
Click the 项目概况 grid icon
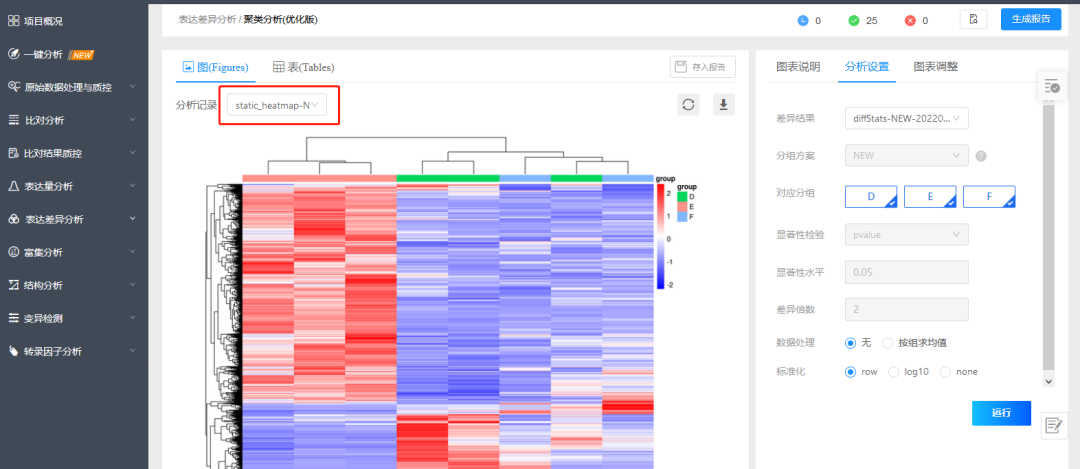[13, 21]
